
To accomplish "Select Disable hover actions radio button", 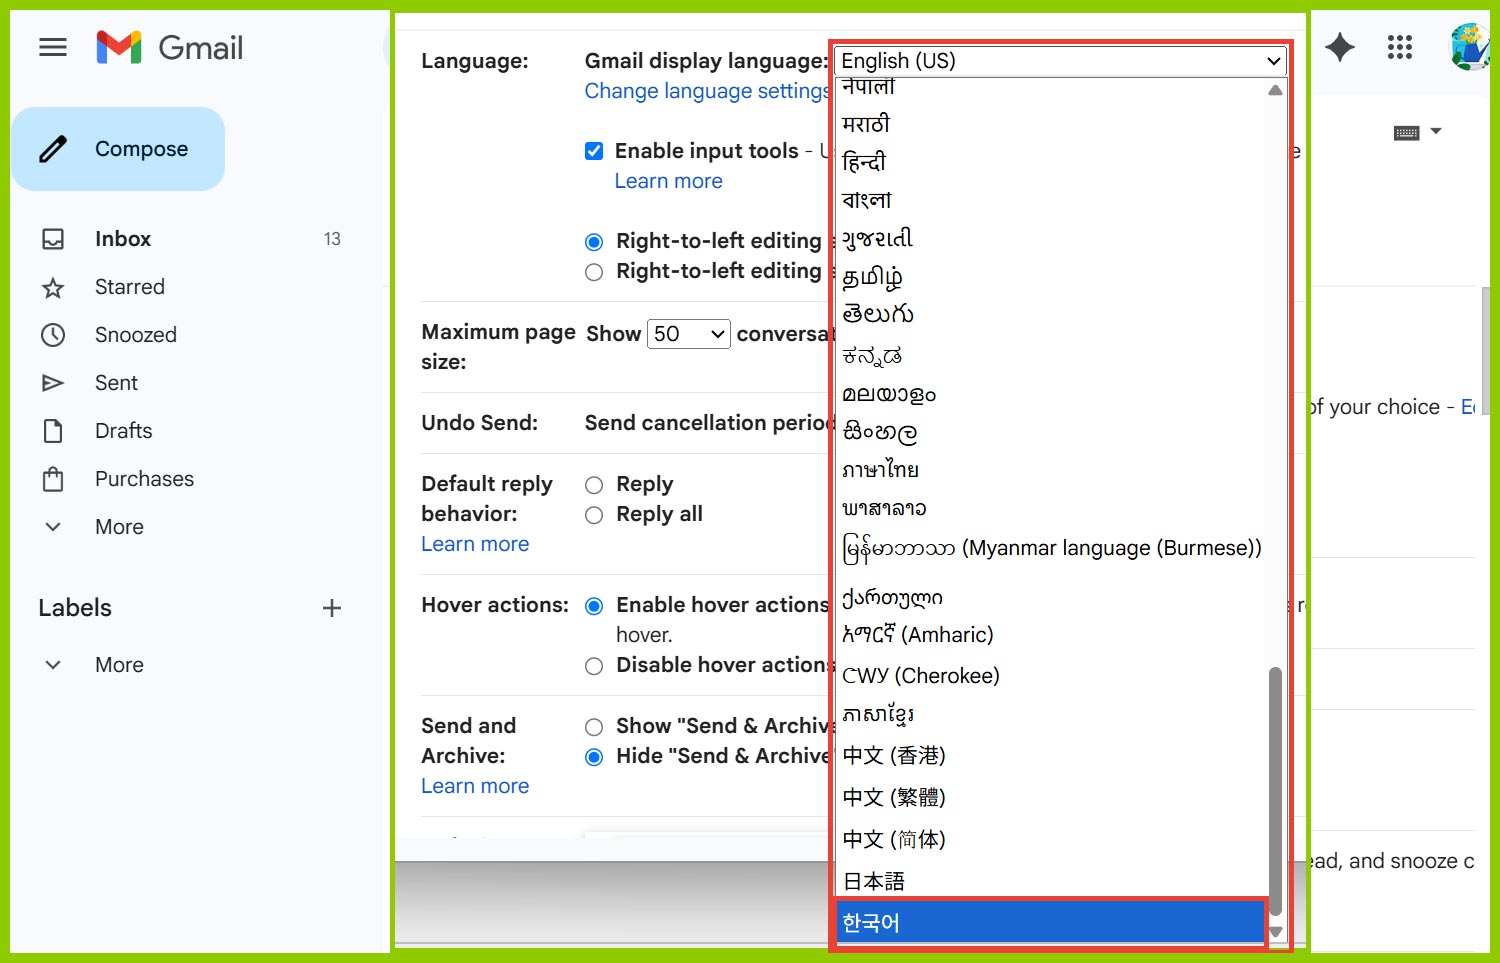I will (x=594, y=666).
